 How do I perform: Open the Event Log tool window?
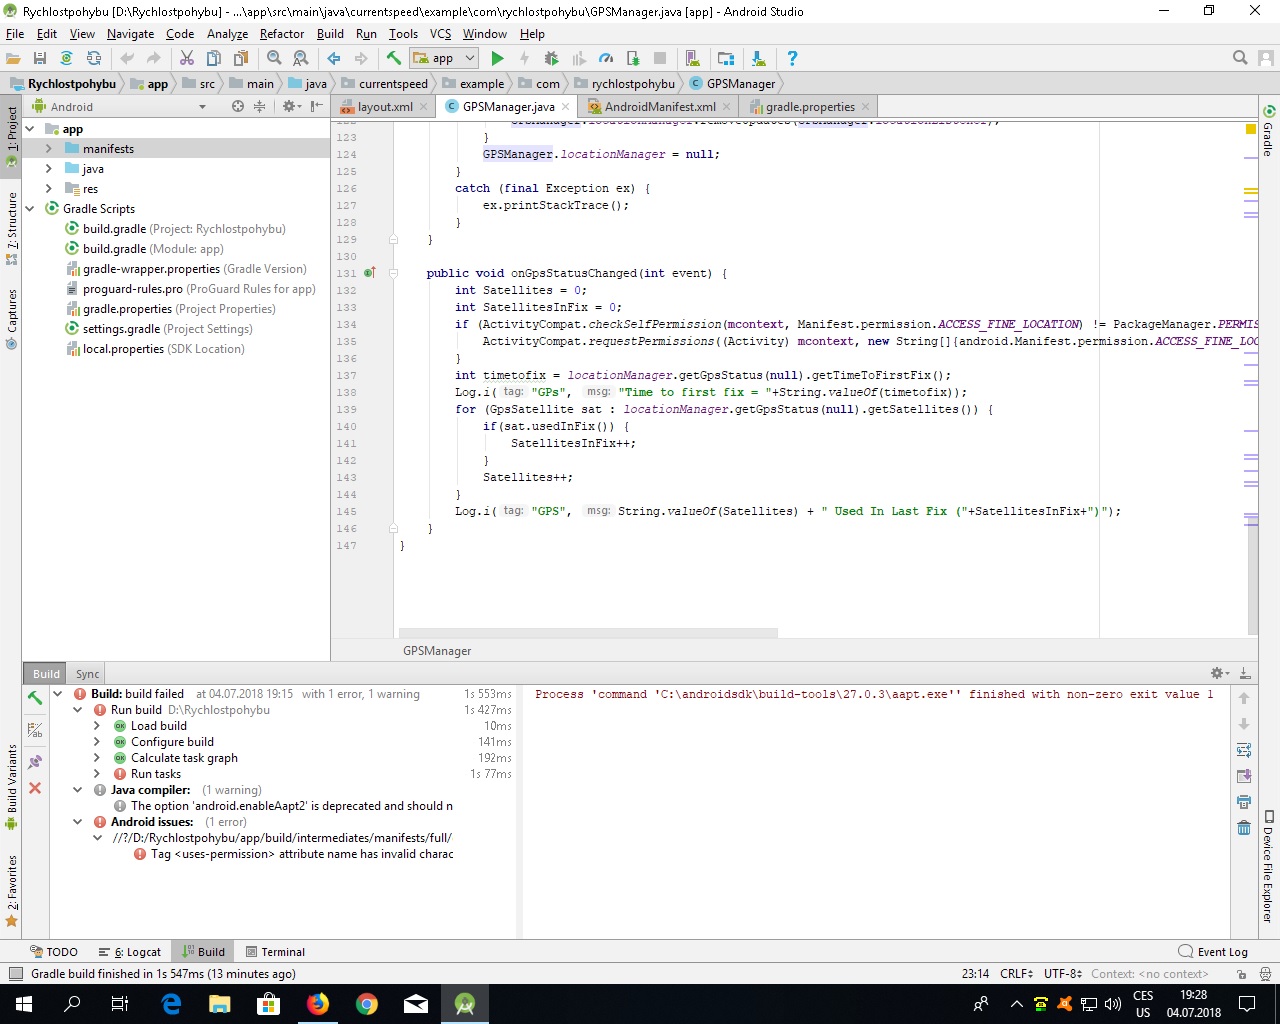click(x=1213, y=952)
